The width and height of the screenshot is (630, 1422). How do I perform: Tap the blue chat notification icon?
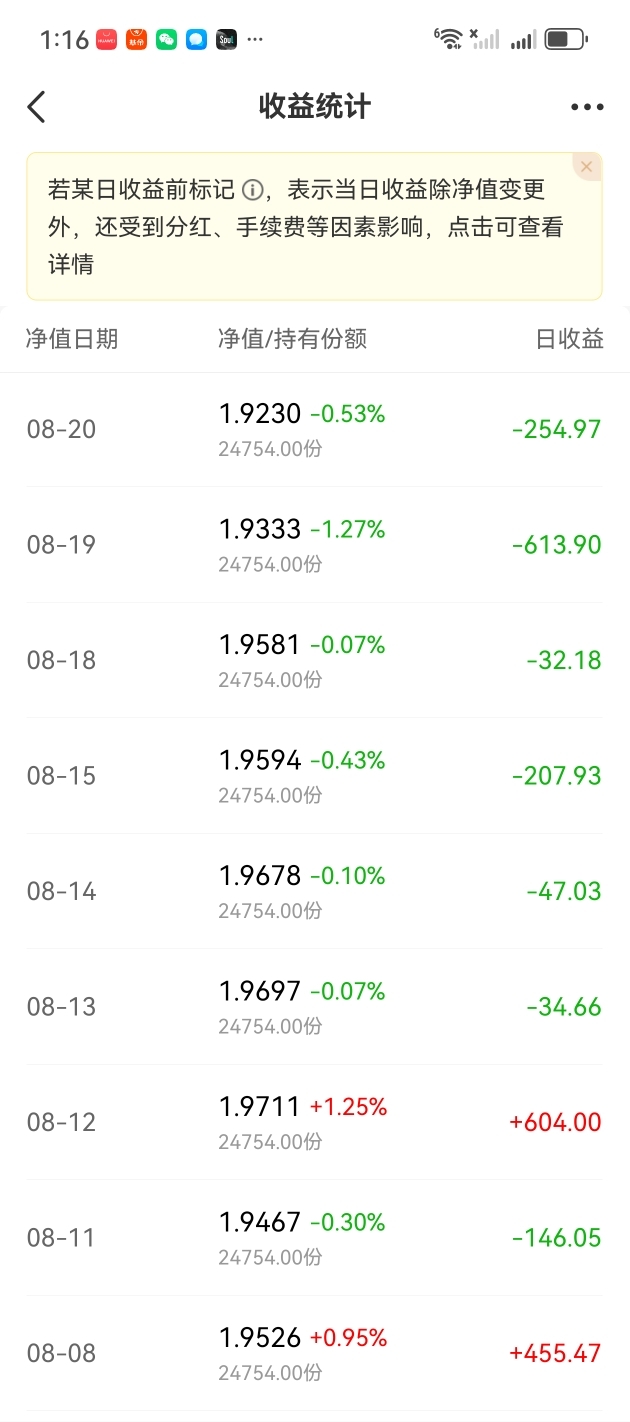pyautogui.click(x=196, y=40)
